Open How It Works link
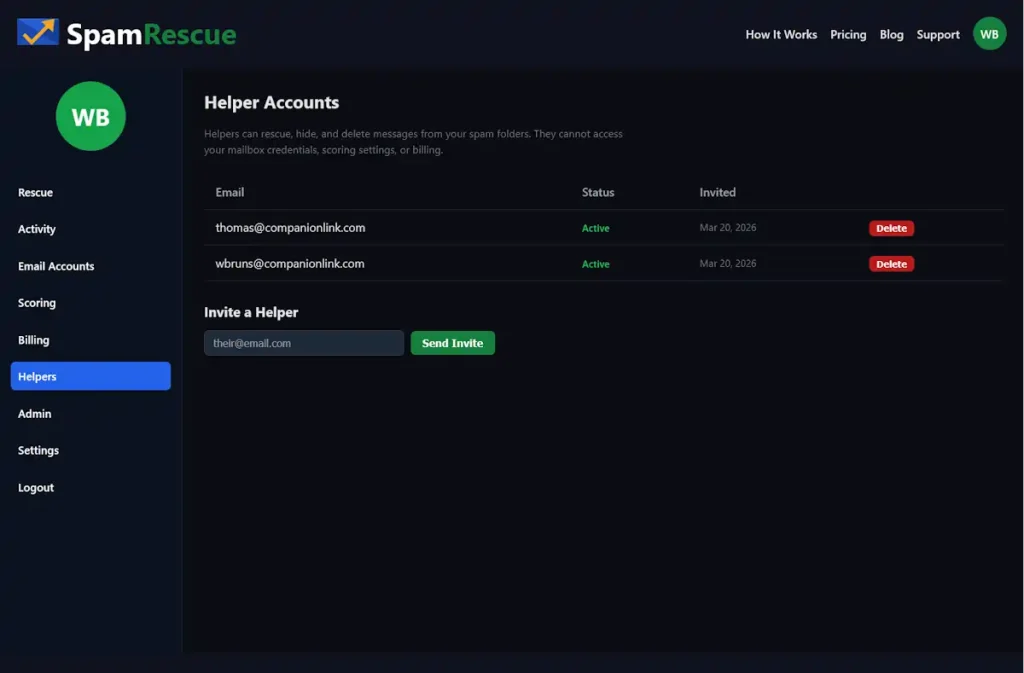 click(x=781, y=34)
